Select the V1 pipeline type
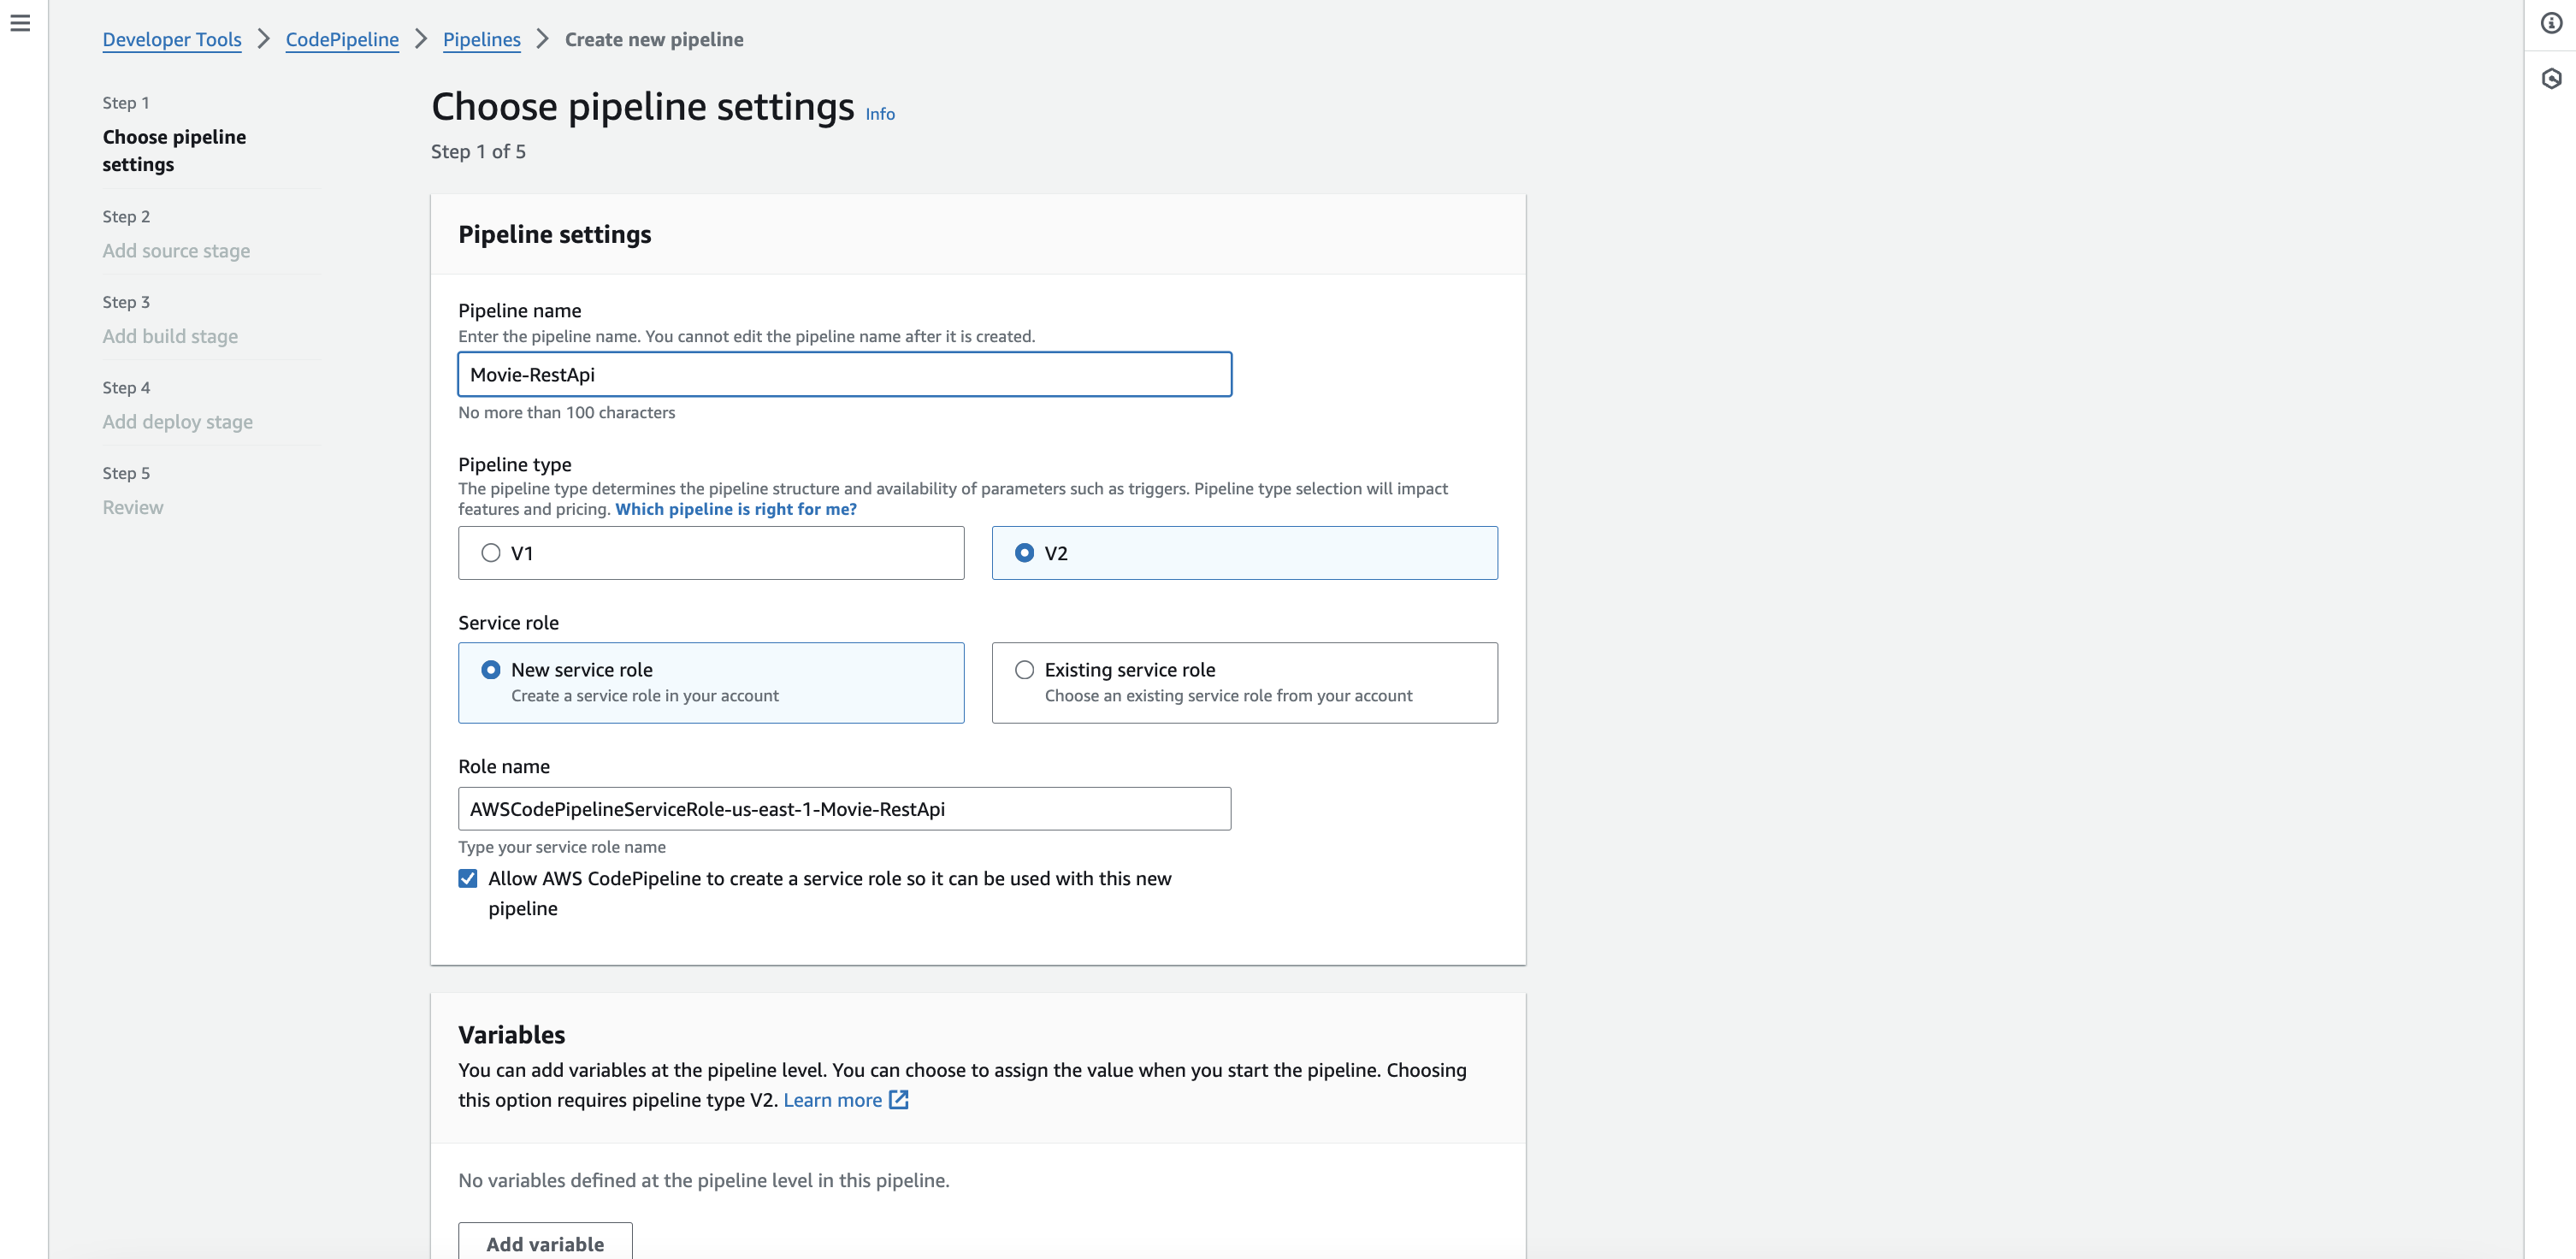 click(x=491, y=553)
